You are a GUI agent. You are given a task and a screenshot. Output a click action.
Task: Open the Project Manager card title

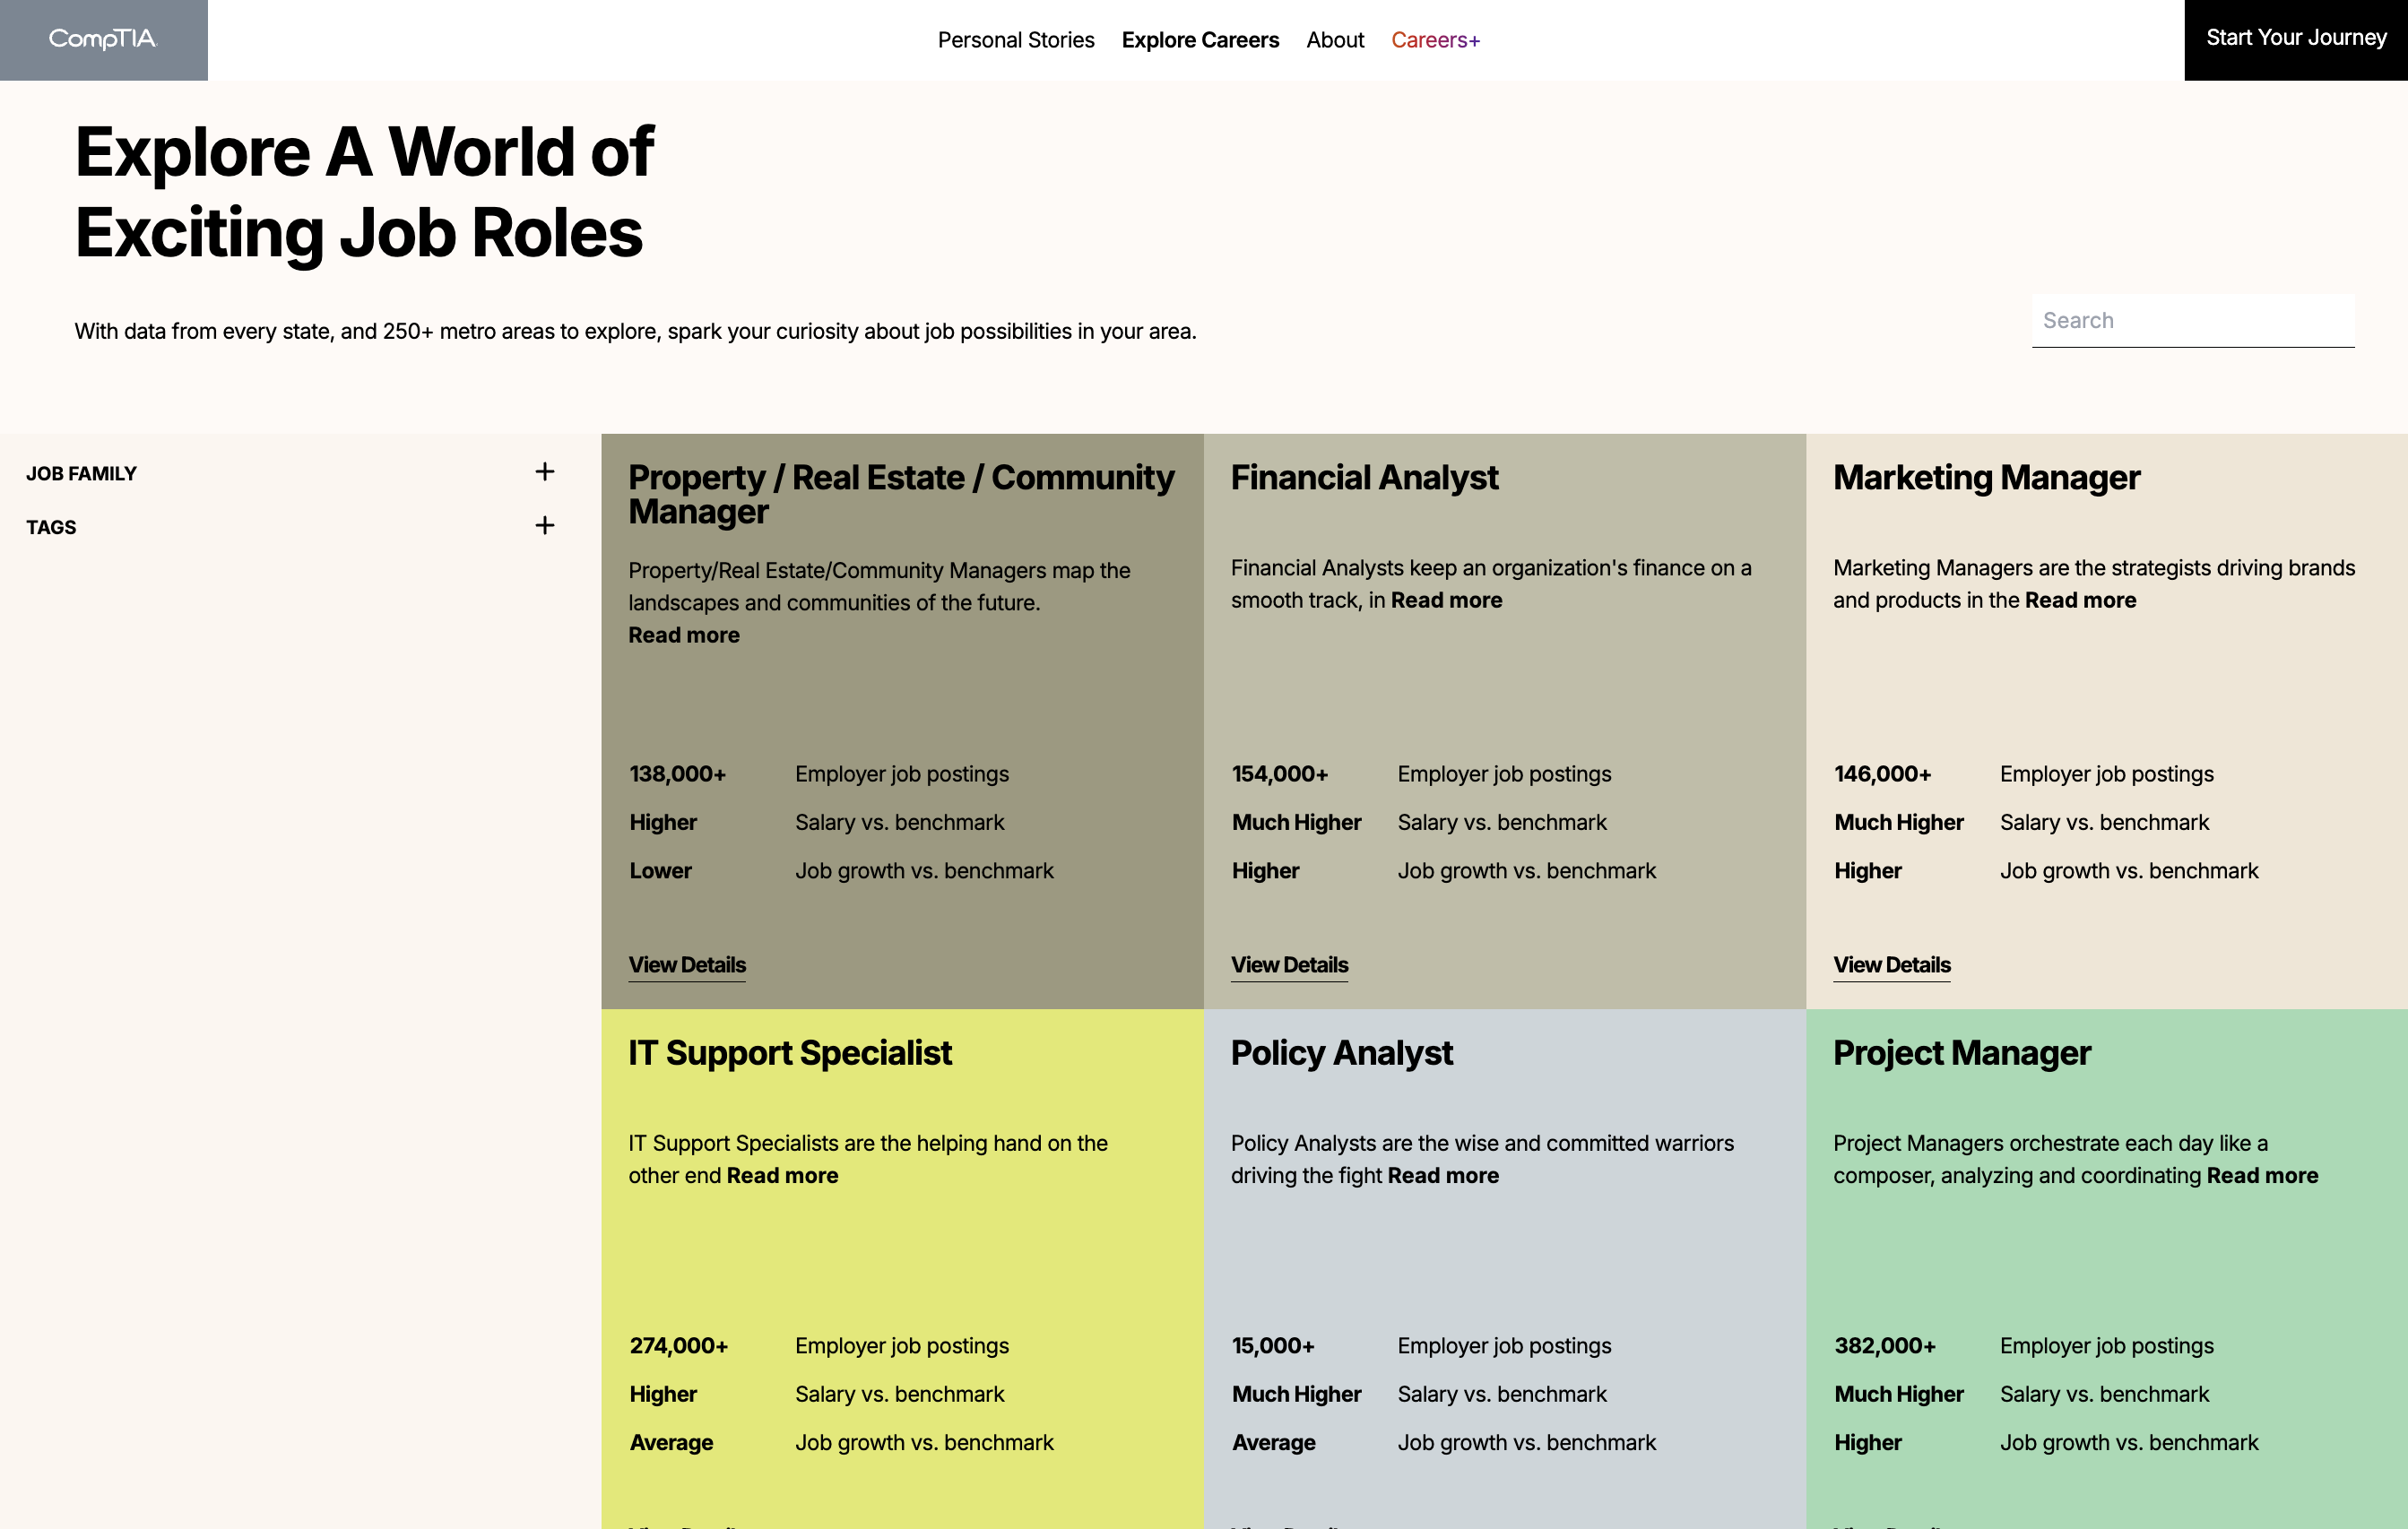(x=1960, y=1053)
